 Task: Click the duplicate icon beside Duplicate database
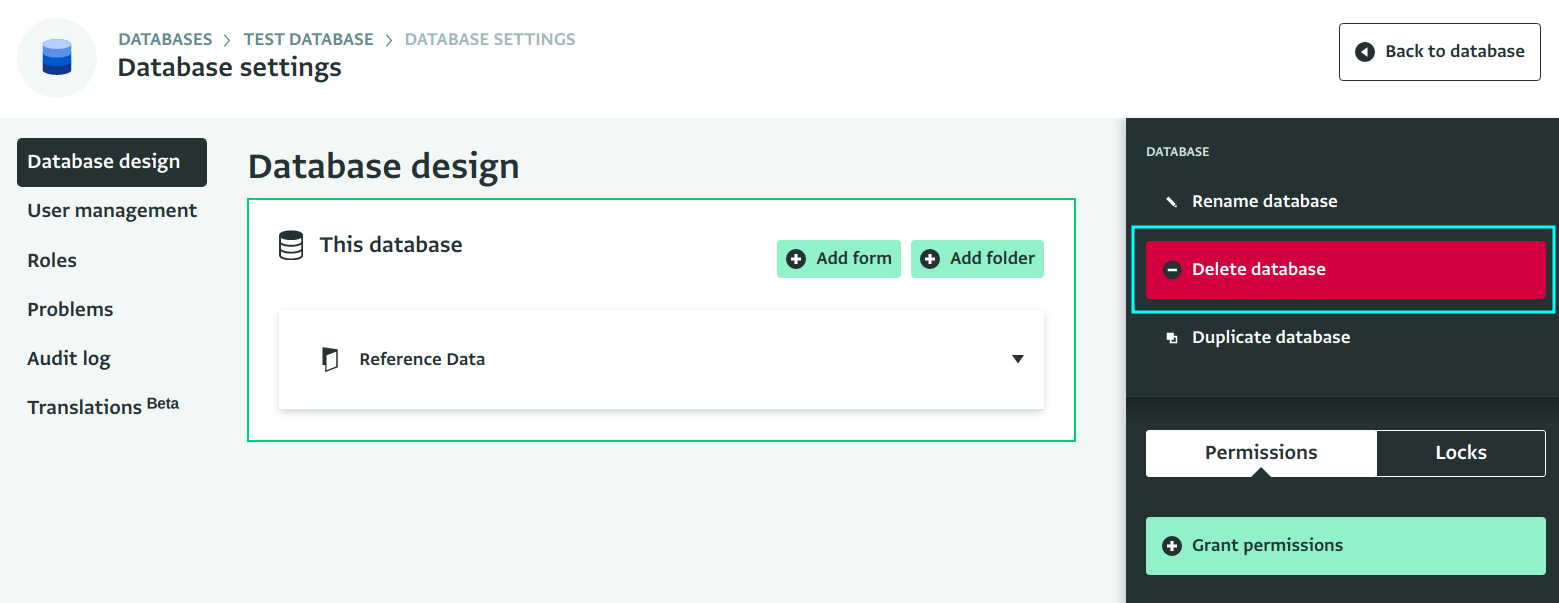[1172, 338]
